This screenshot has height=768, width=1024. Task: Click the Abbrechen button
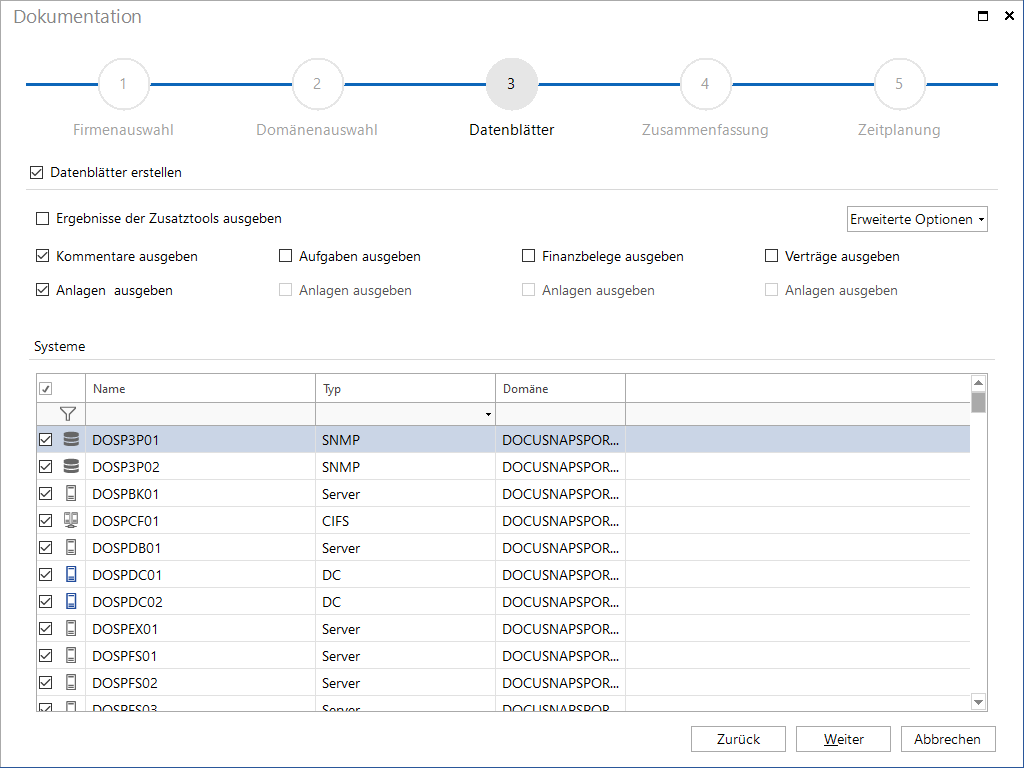948,739
